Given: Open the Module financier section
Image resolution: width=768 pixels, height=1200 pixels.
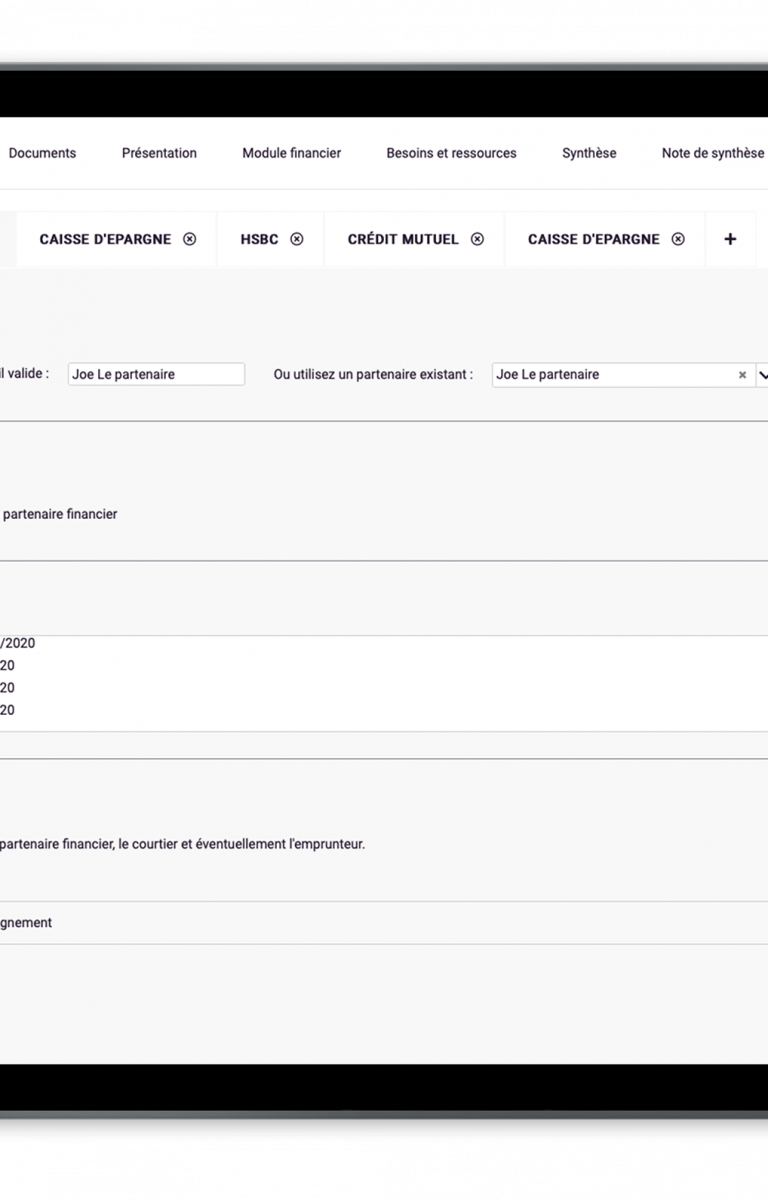Looking at the screenshot, I should (x=291, y=153).
